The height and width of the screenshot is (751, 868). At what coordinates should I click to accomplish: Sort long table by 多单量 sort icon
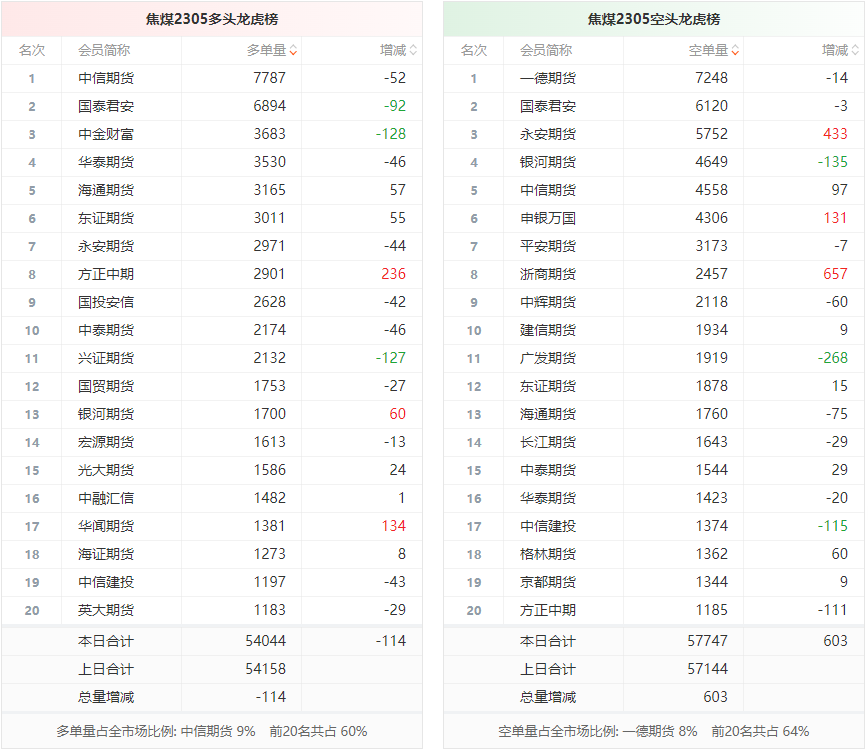293,51
